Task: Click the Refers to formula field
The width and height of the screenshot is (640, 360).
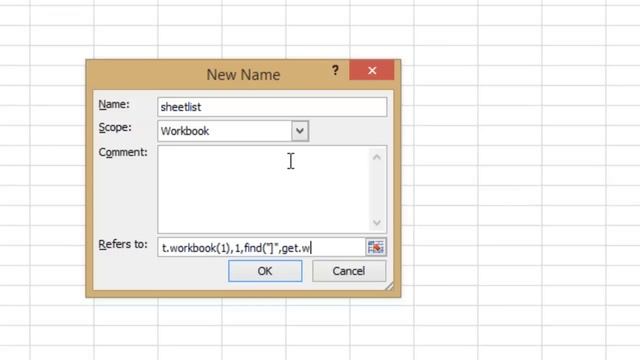Action: point(261,247)
